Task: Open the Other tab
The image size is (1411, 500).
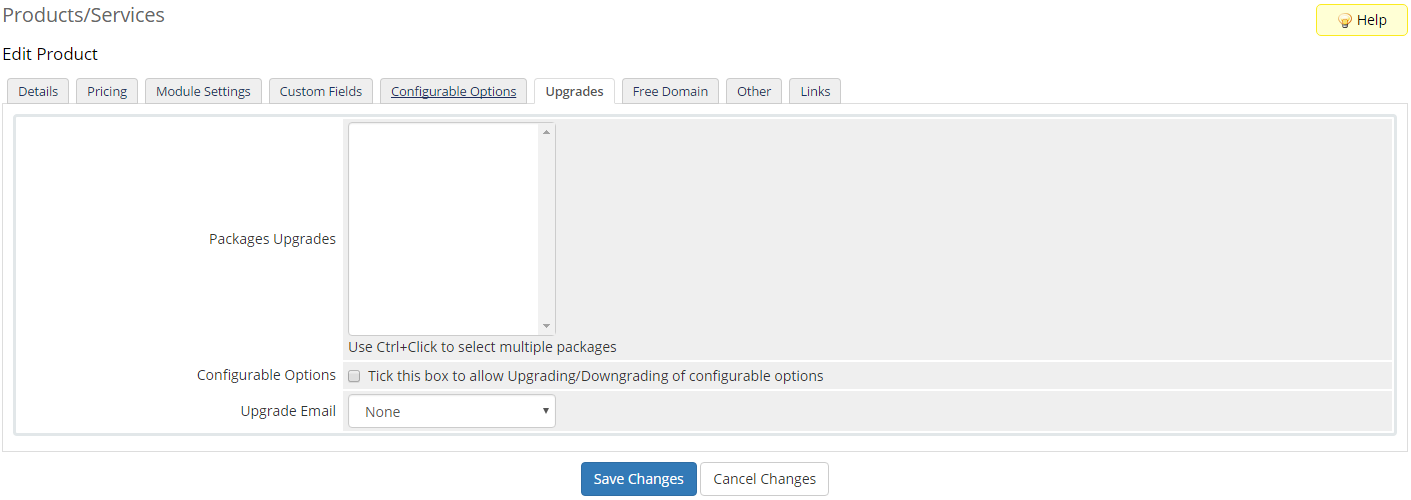Action: point(754,91)
